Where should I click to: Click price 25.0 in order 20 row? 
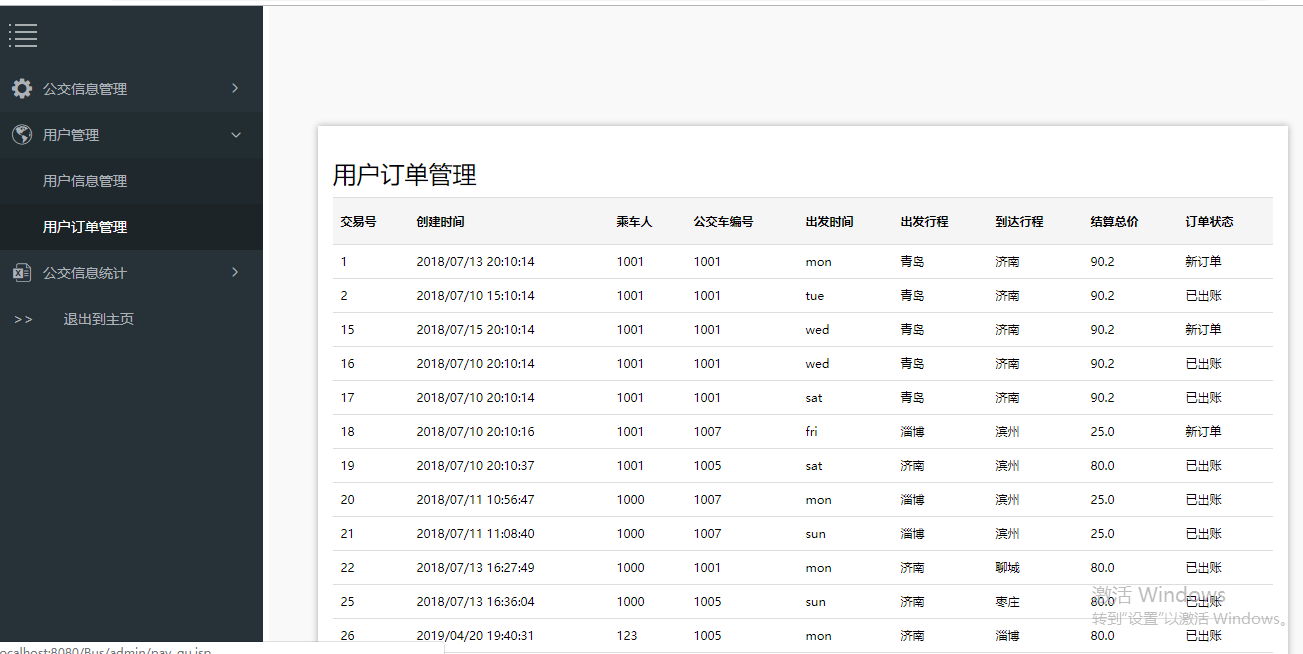point(1102,500)
